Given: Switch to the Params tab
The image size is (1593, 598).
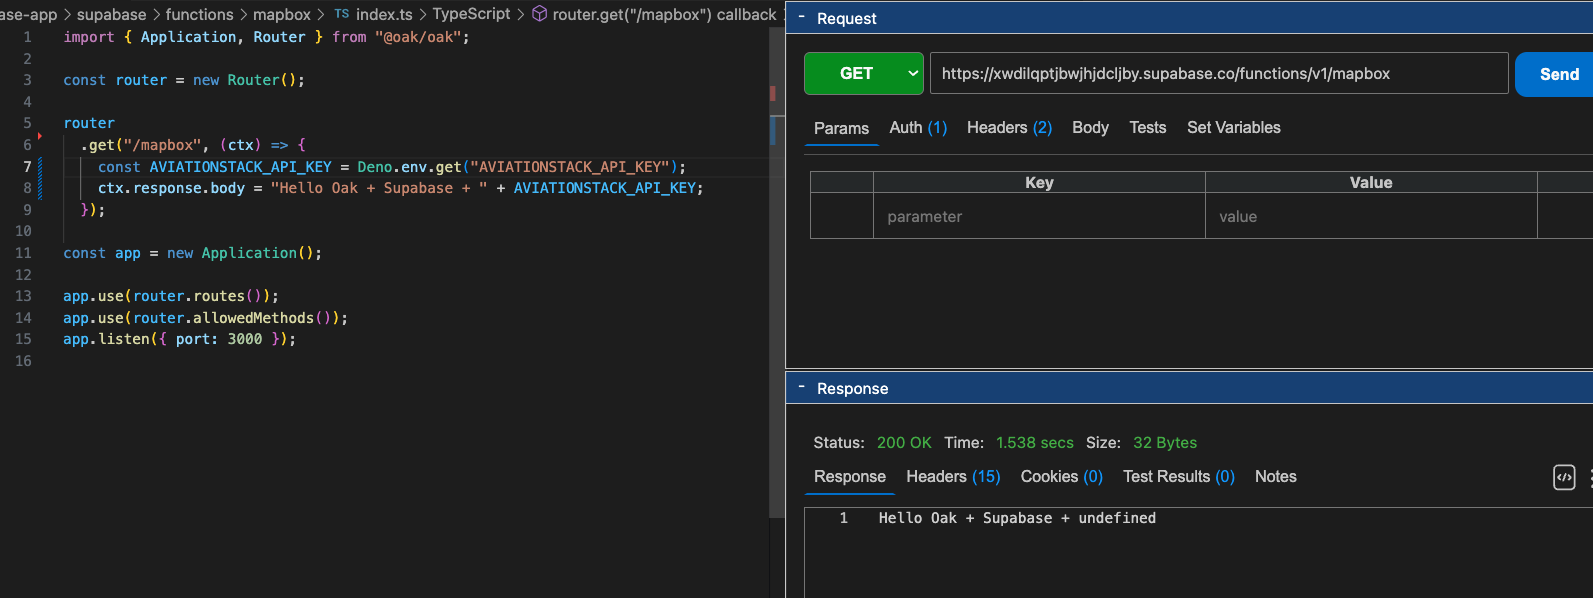Looking at the screenshot, I should [841, 128].
